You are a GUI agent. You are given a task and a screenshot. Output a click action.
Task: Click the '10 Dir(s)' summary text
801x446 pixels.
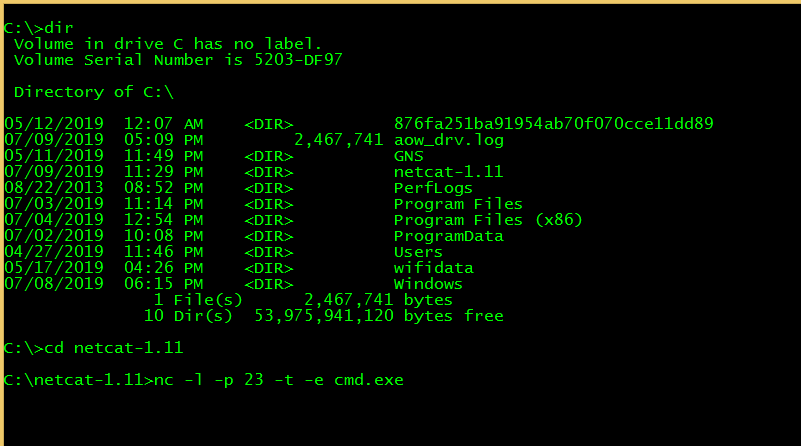pyautogui.click(x=188, y=316)
